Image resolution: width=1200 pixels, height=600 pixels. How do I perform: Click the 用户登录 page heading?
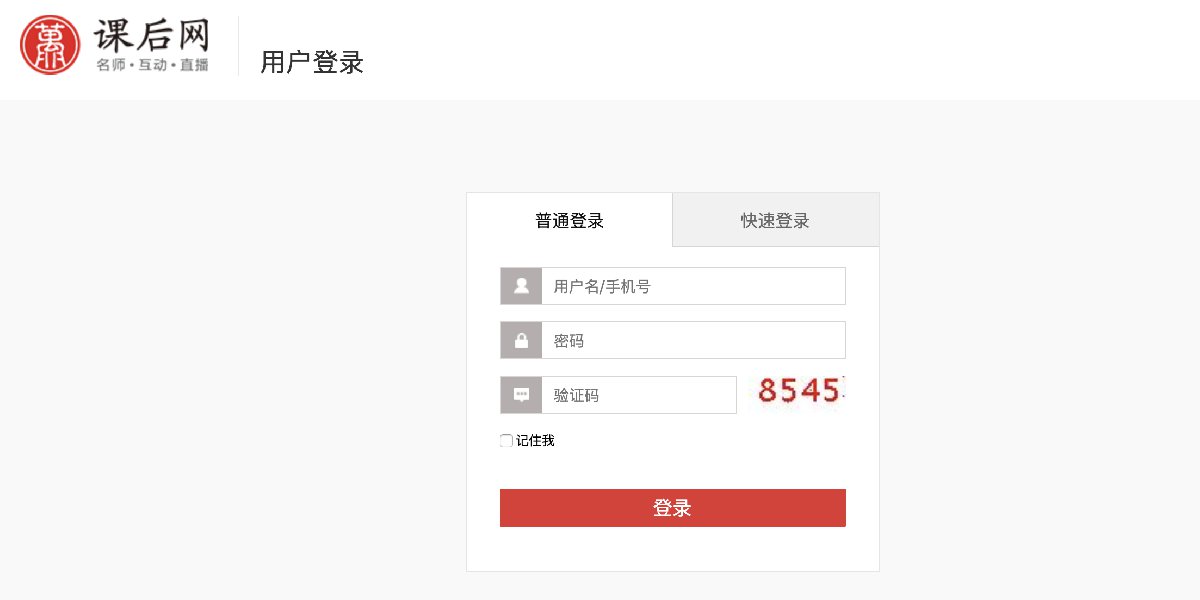(x=312, y=63)
